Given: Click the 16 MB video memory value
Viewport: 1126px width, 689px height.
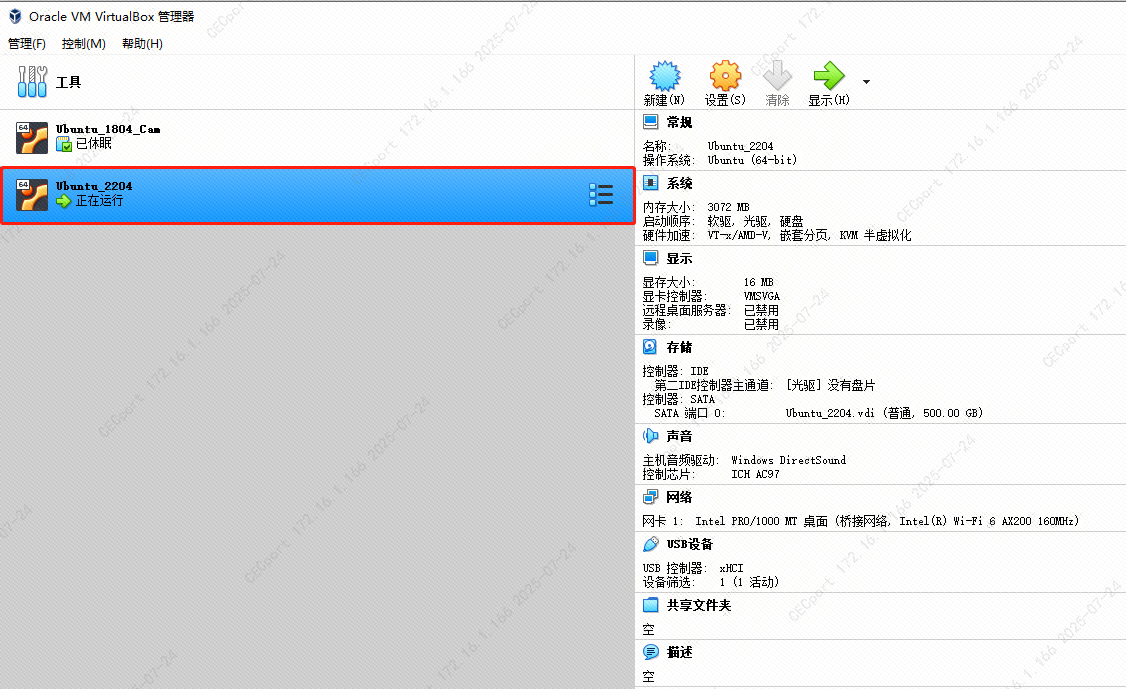Looking at the screenshot, I should 758,282.
